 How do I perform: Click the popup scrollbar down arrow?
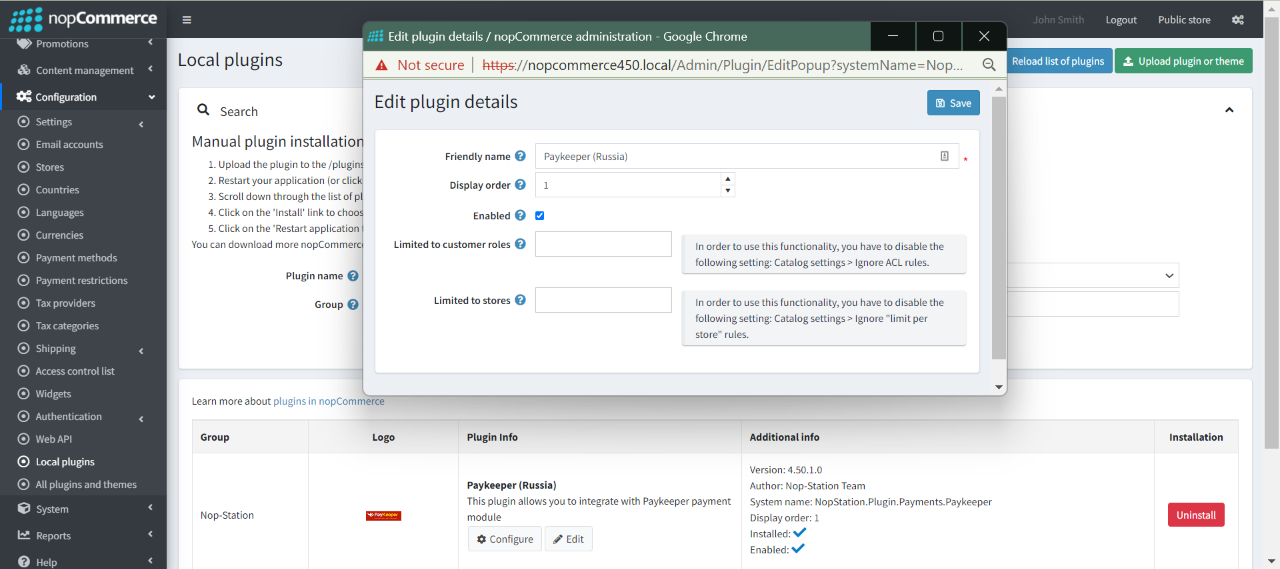[999, 387]
